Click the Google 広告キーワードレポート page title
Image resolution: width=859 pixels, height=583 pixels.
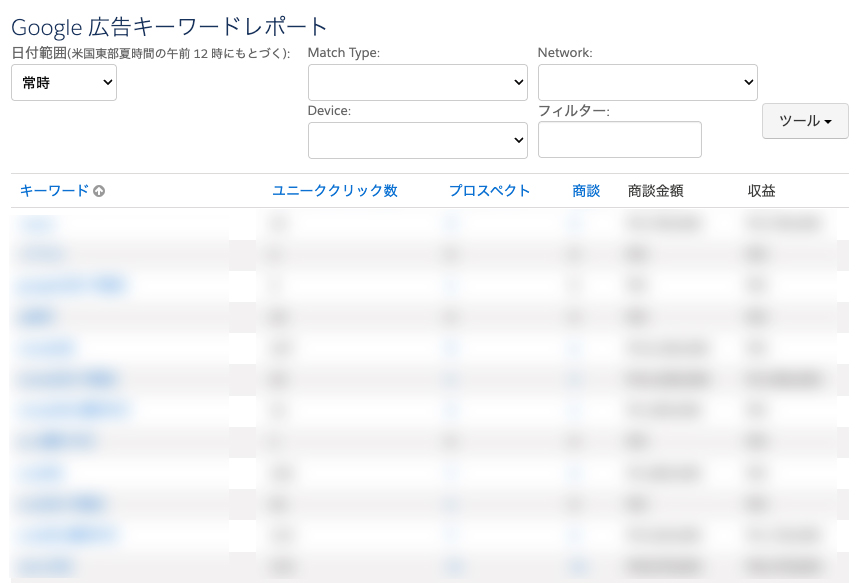pos(169,27)
